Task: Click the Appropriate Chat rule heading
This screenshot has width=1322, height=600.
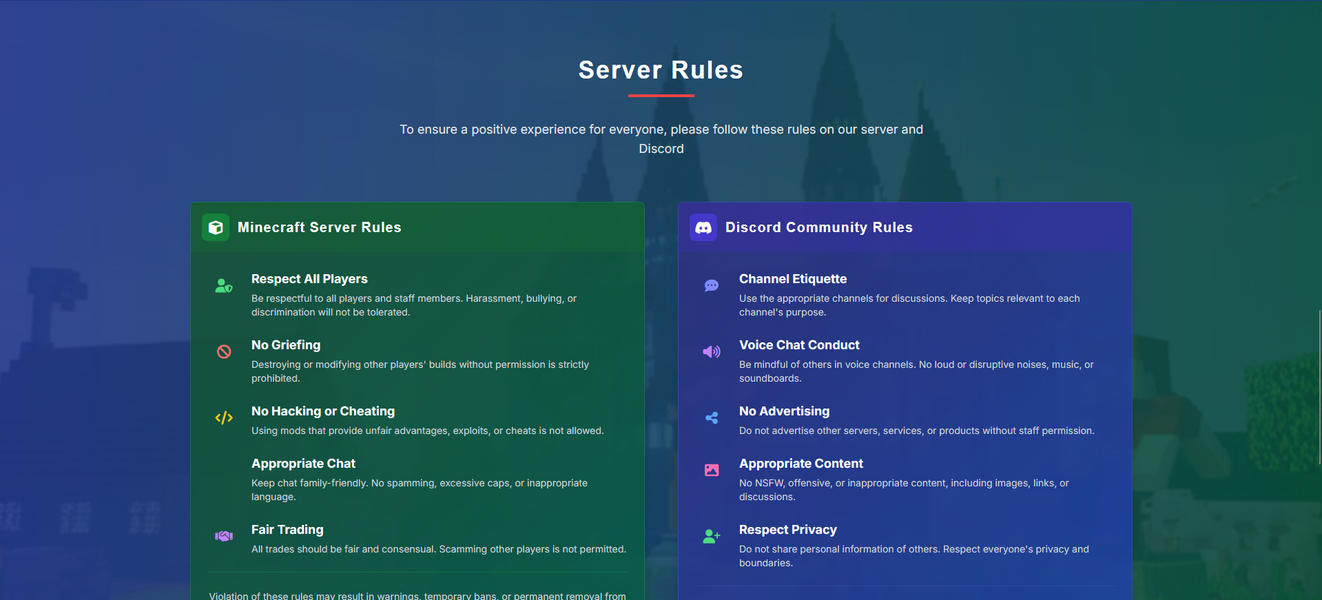Action: [x=303, y=464]
